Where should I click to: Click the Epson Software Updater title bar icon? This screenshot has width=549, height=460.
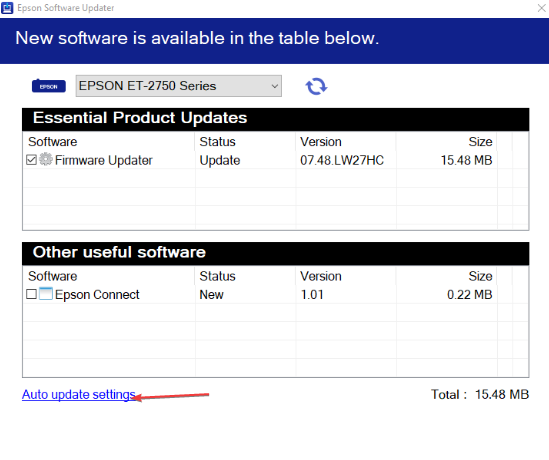coord(7,8)
